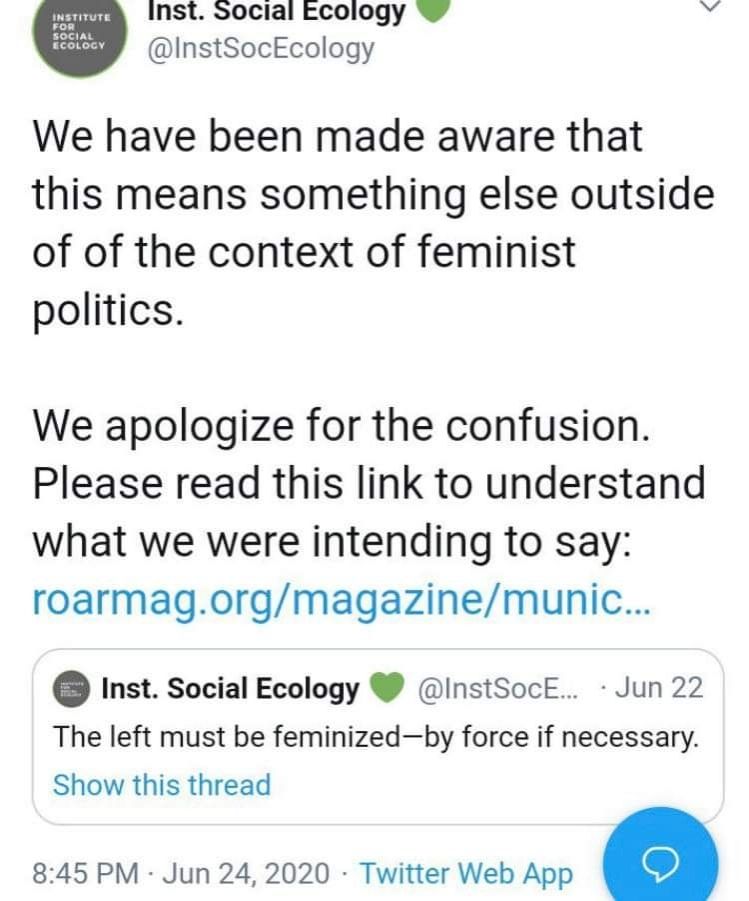Click the truncated @InstSocE... handle in quoted tweet
The width and height of the screenshot is (749, 901).
tap(499, 688)
